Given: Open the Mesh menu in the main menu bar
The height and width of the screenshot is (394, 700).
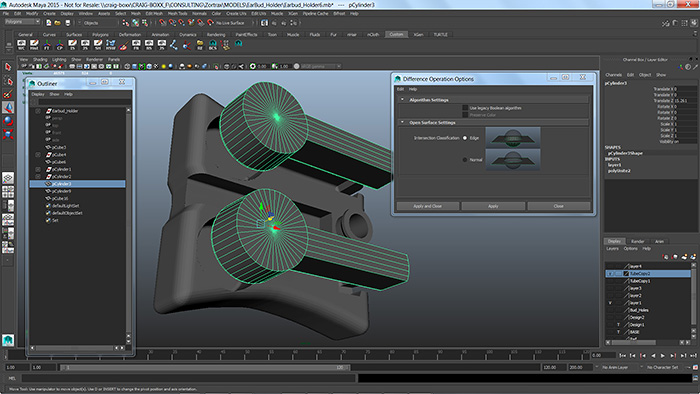Looking at the screenshot, I should tap(136, 13).
